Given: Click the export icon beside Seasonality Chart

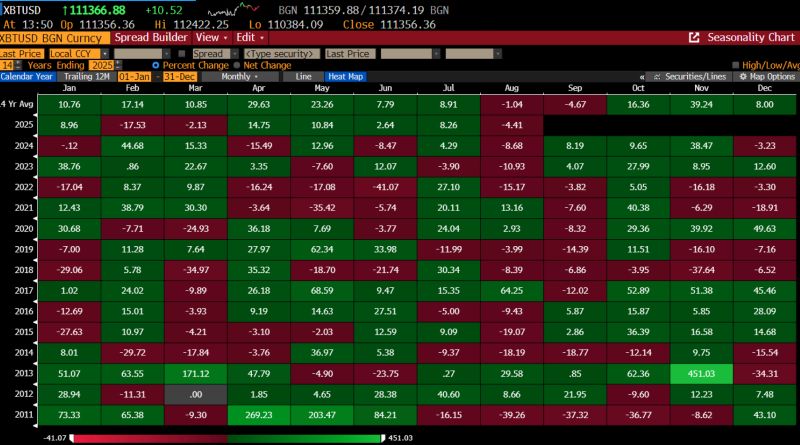Looking at the screenshot, I should [694, 38].
